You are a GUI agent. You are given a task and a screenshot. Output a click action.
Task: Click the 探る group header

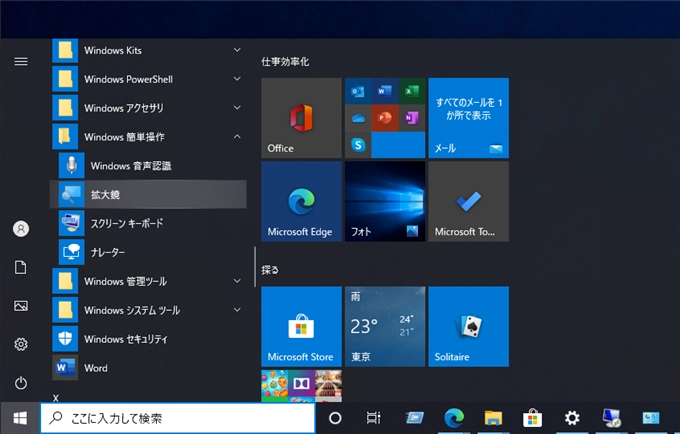click(x=270, y=270)
